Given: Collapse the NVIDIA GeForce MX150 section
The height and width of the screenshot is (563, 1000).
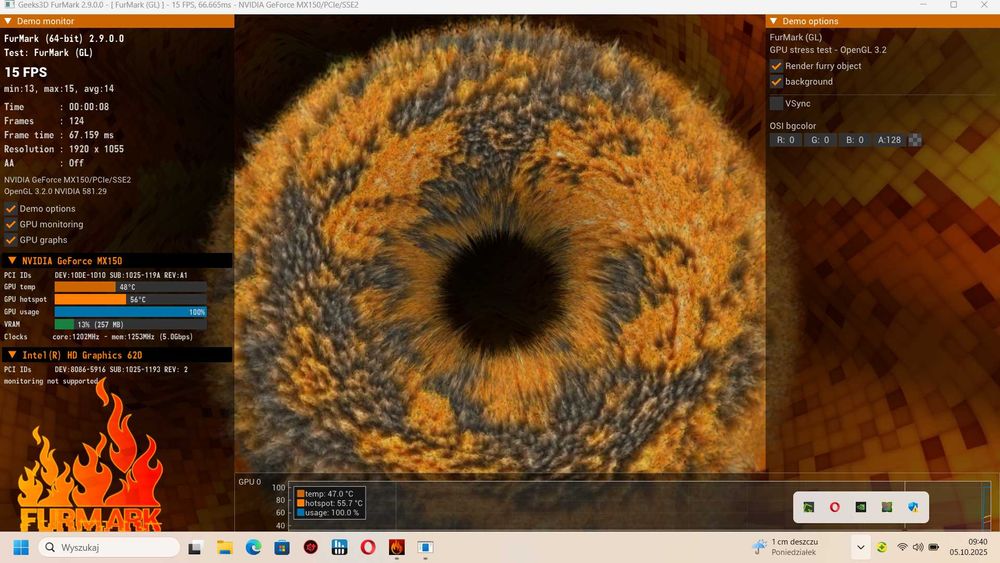Looking at the screenshot, I should (12, 261).
